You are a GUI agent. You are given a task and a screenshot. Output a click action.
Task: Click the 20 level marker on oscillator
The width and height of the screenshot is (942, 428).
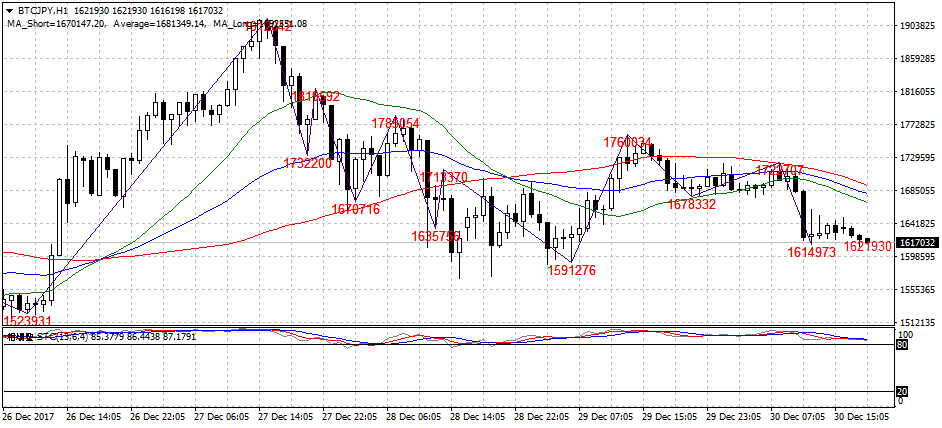coord(901,391)
